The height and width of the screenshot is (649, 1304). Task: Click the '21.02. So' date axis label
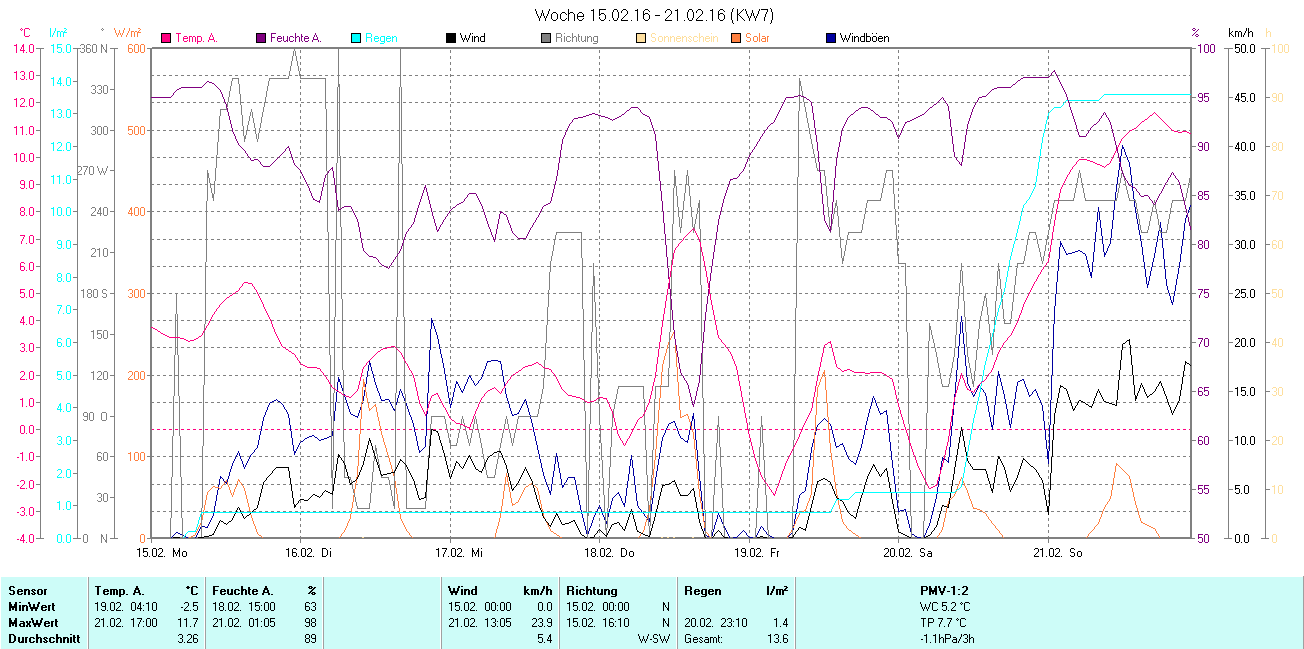(x=1058, y=552)
